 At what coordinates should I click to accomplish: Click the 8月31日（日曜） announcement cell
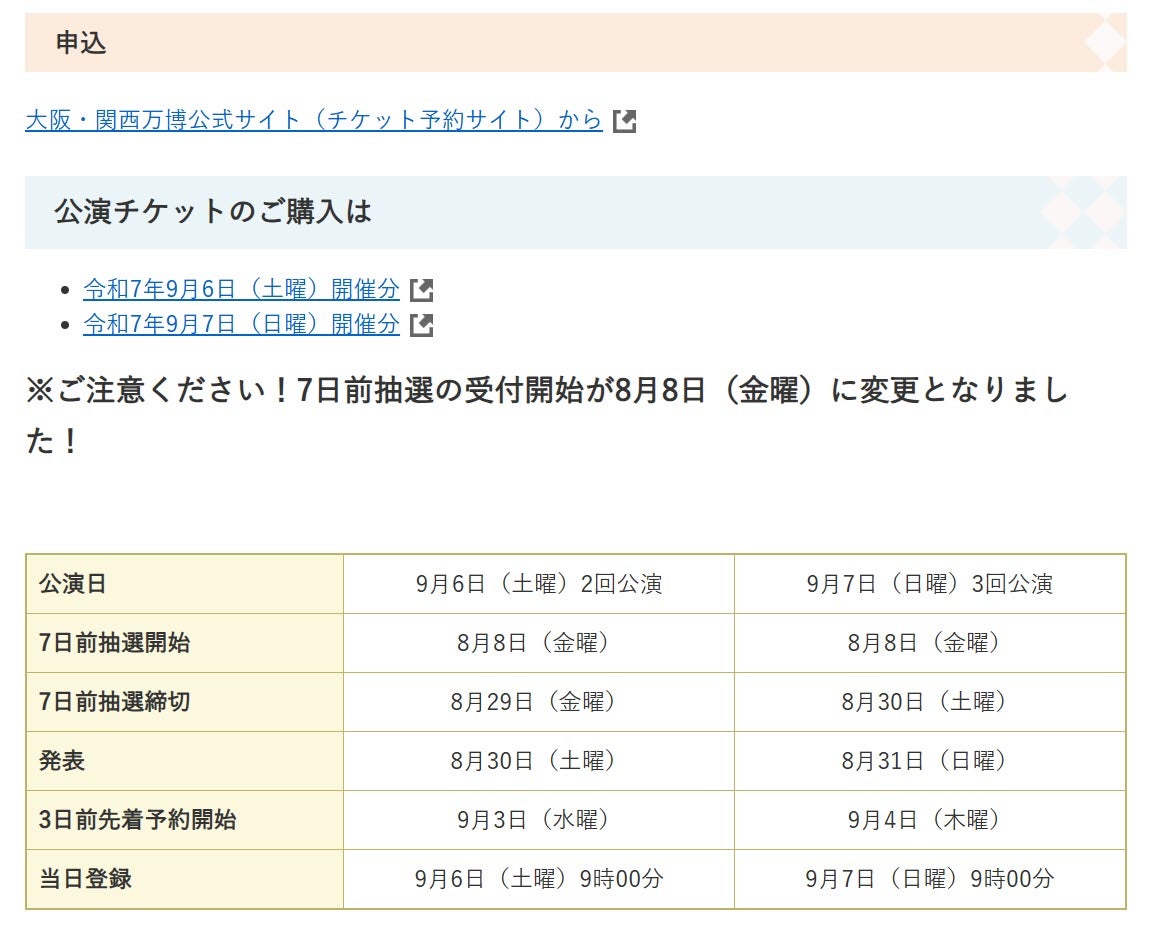[x=930, y=761]
